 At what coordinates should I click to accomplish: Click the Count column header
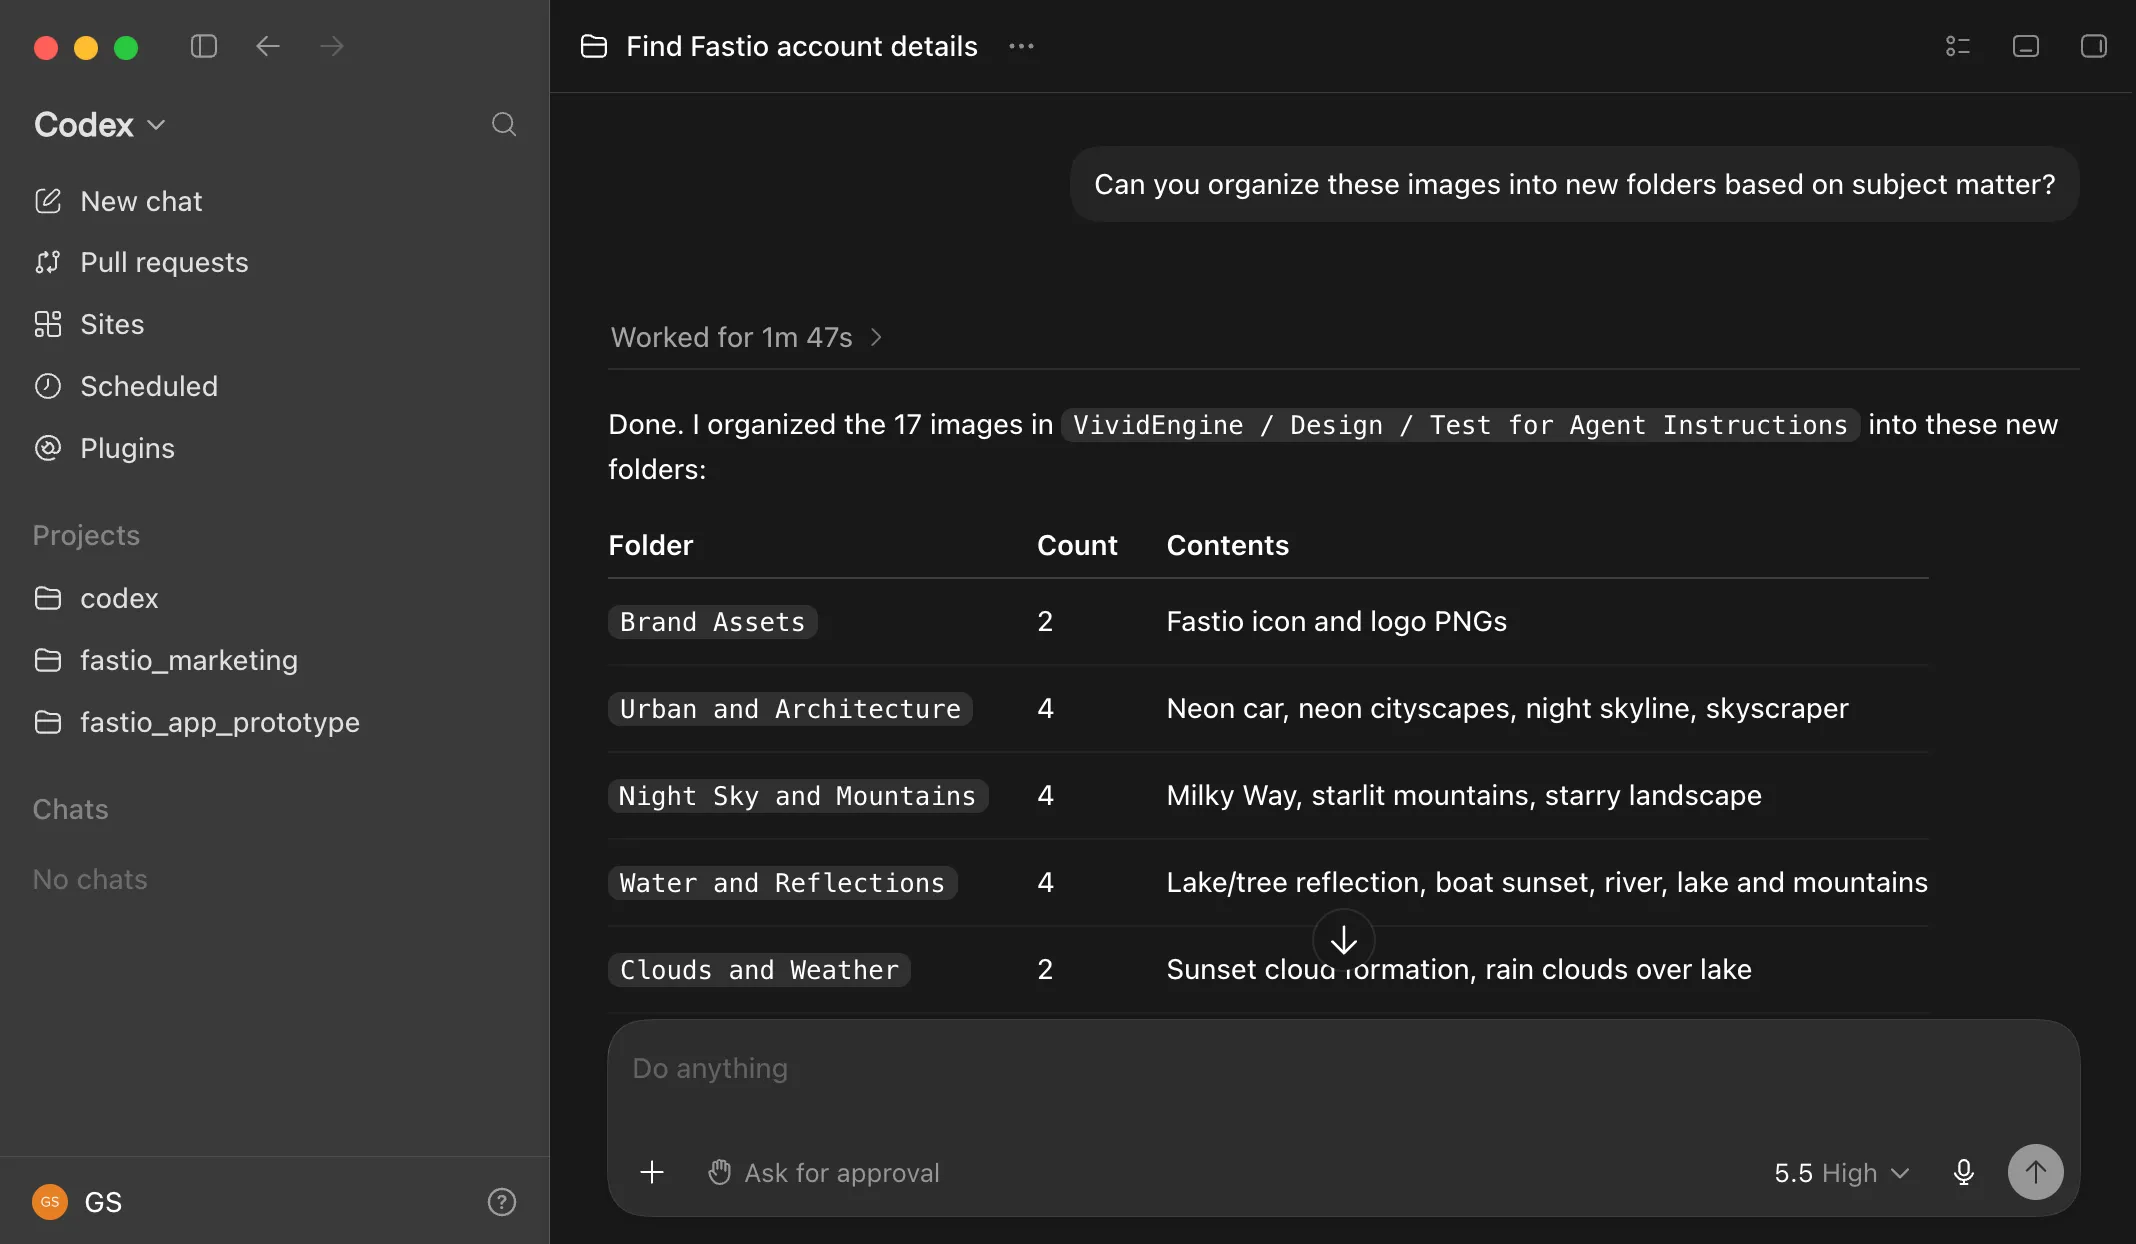1077,545
